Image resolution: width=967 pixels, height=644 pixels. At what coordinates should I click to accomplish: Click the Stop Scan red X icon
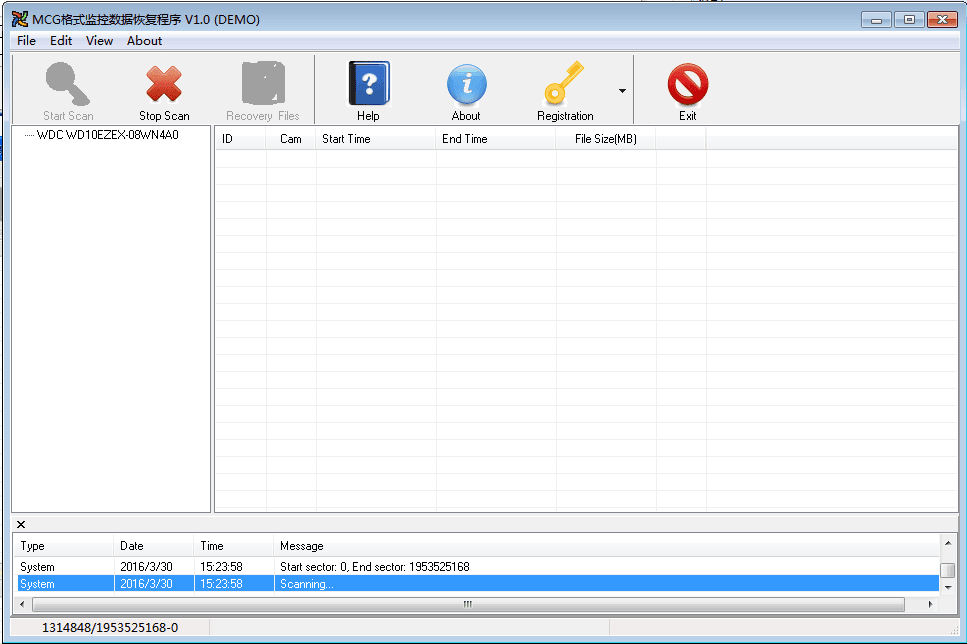click(164, 84)
